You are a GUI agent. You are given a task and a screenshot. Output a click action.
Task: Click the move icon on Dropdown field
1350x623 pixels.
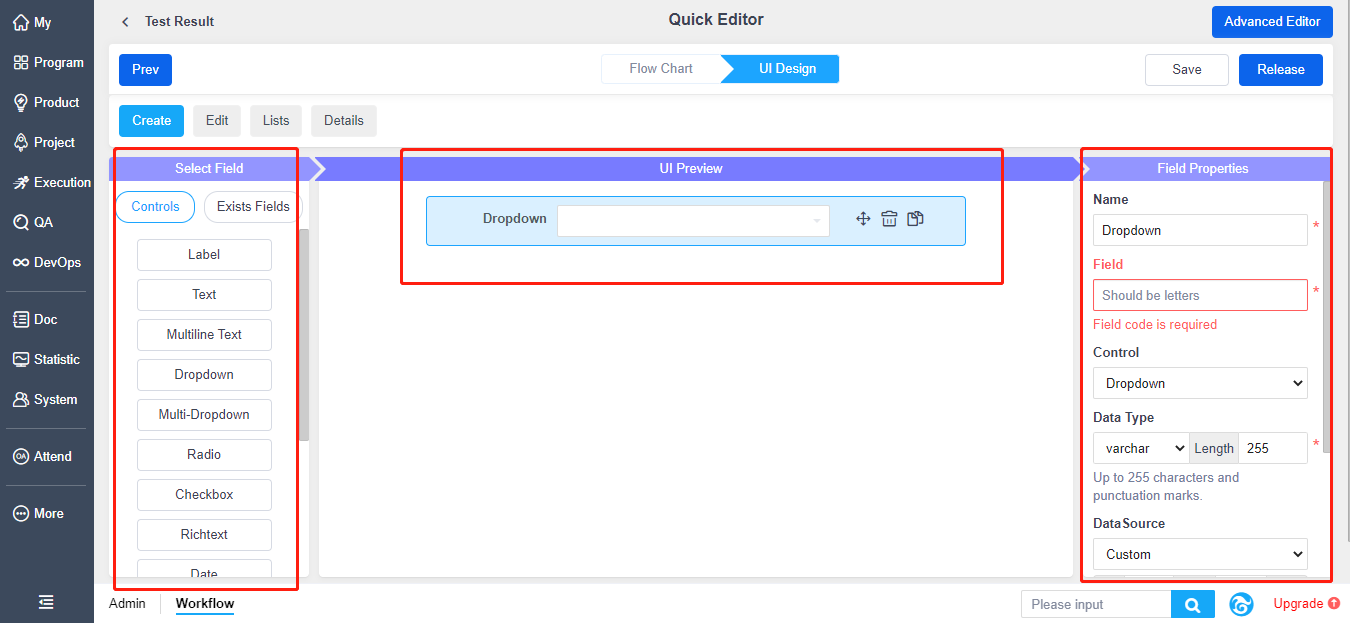(863, 219)
